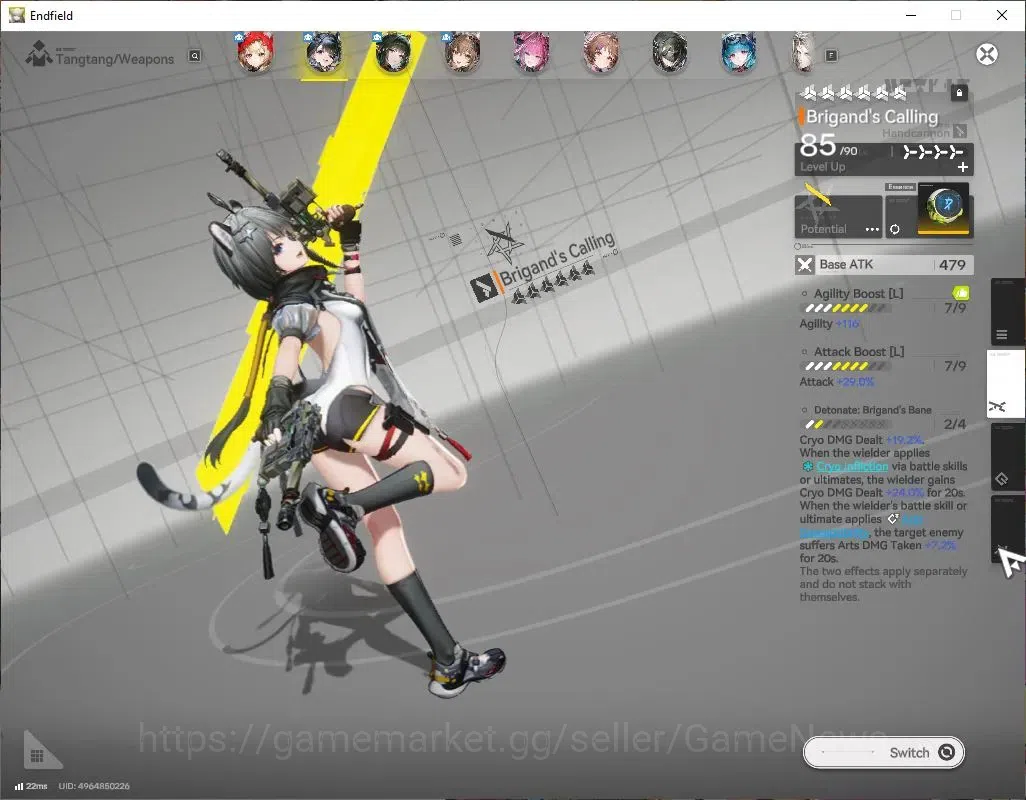
Task: Click the essence swap circular arrows icon
Action: pyautogui.click(x=894, y=230)
